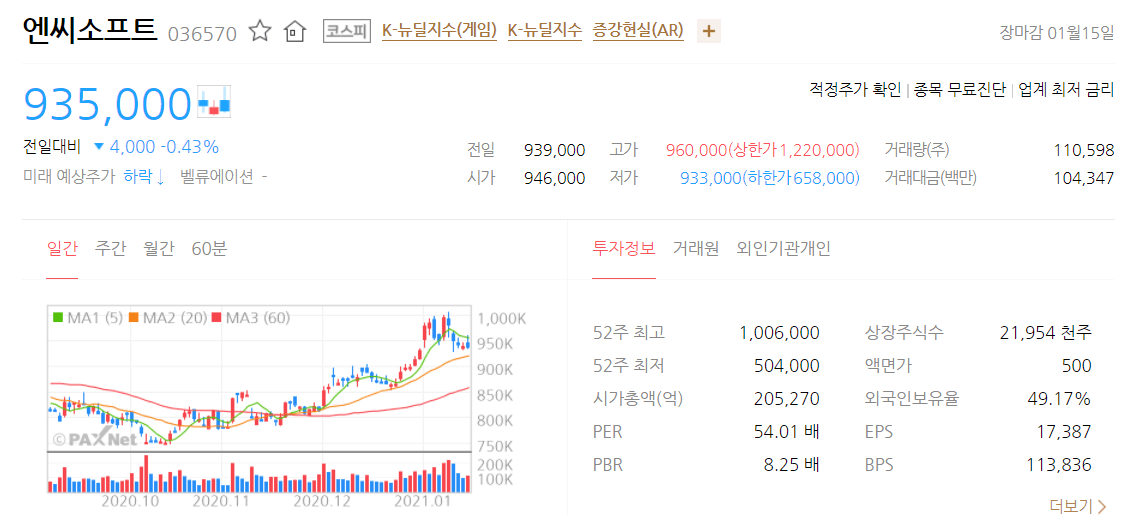Add stock to favorites with star icon
1124x530 pixels.
point(260,32)
